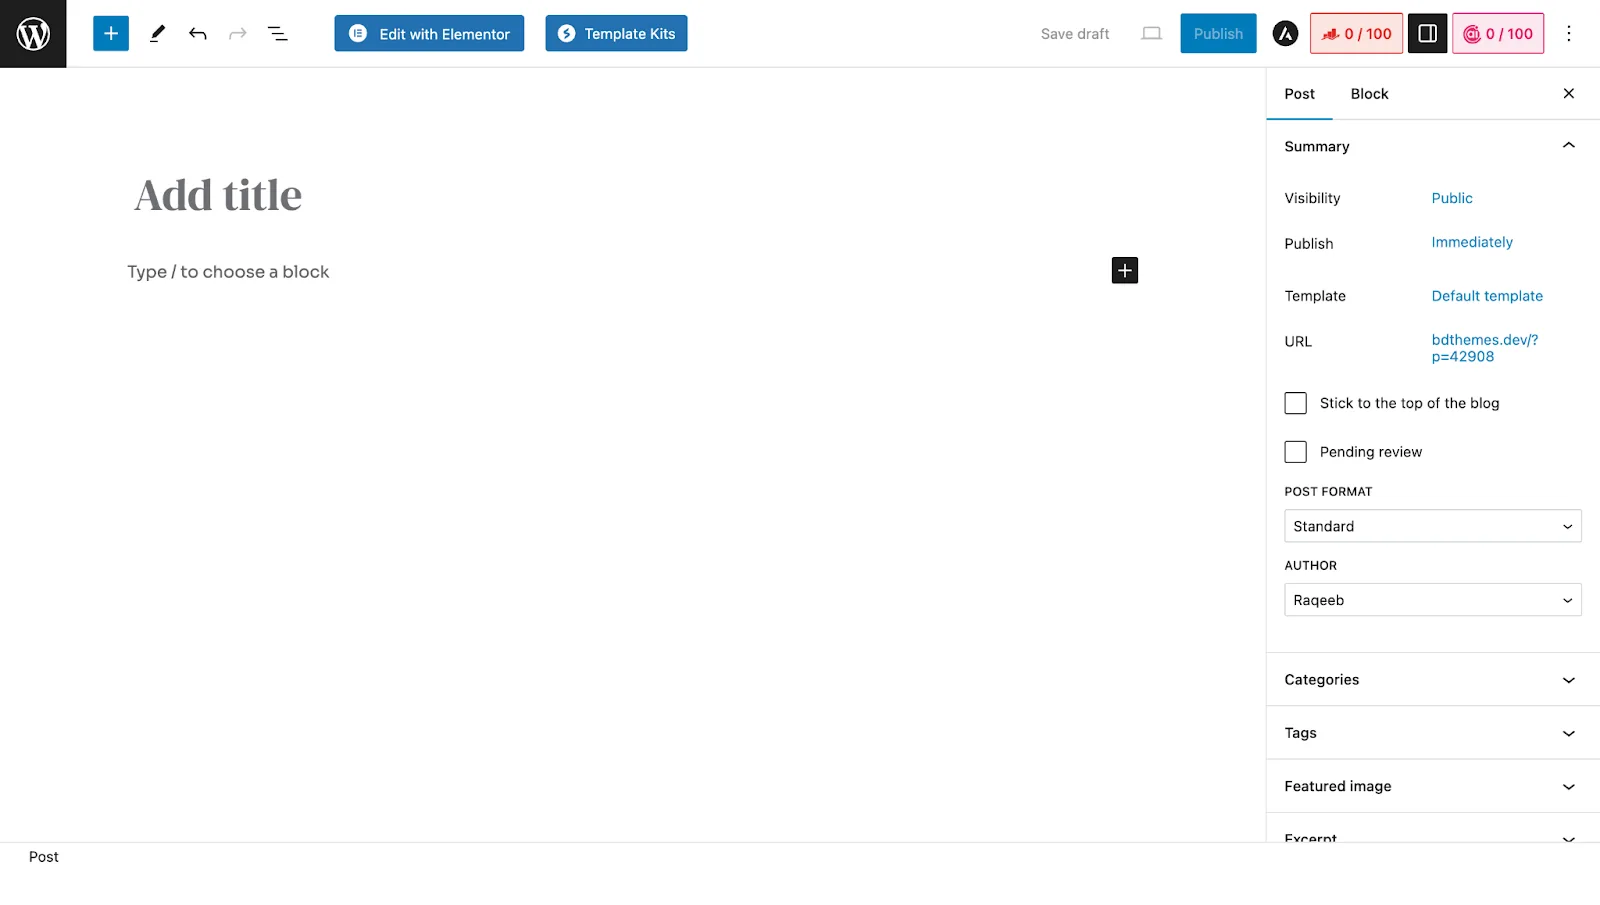Save the post as a draft
The width and height of the screenshot is (1600, 905).
coord(1075,34)
